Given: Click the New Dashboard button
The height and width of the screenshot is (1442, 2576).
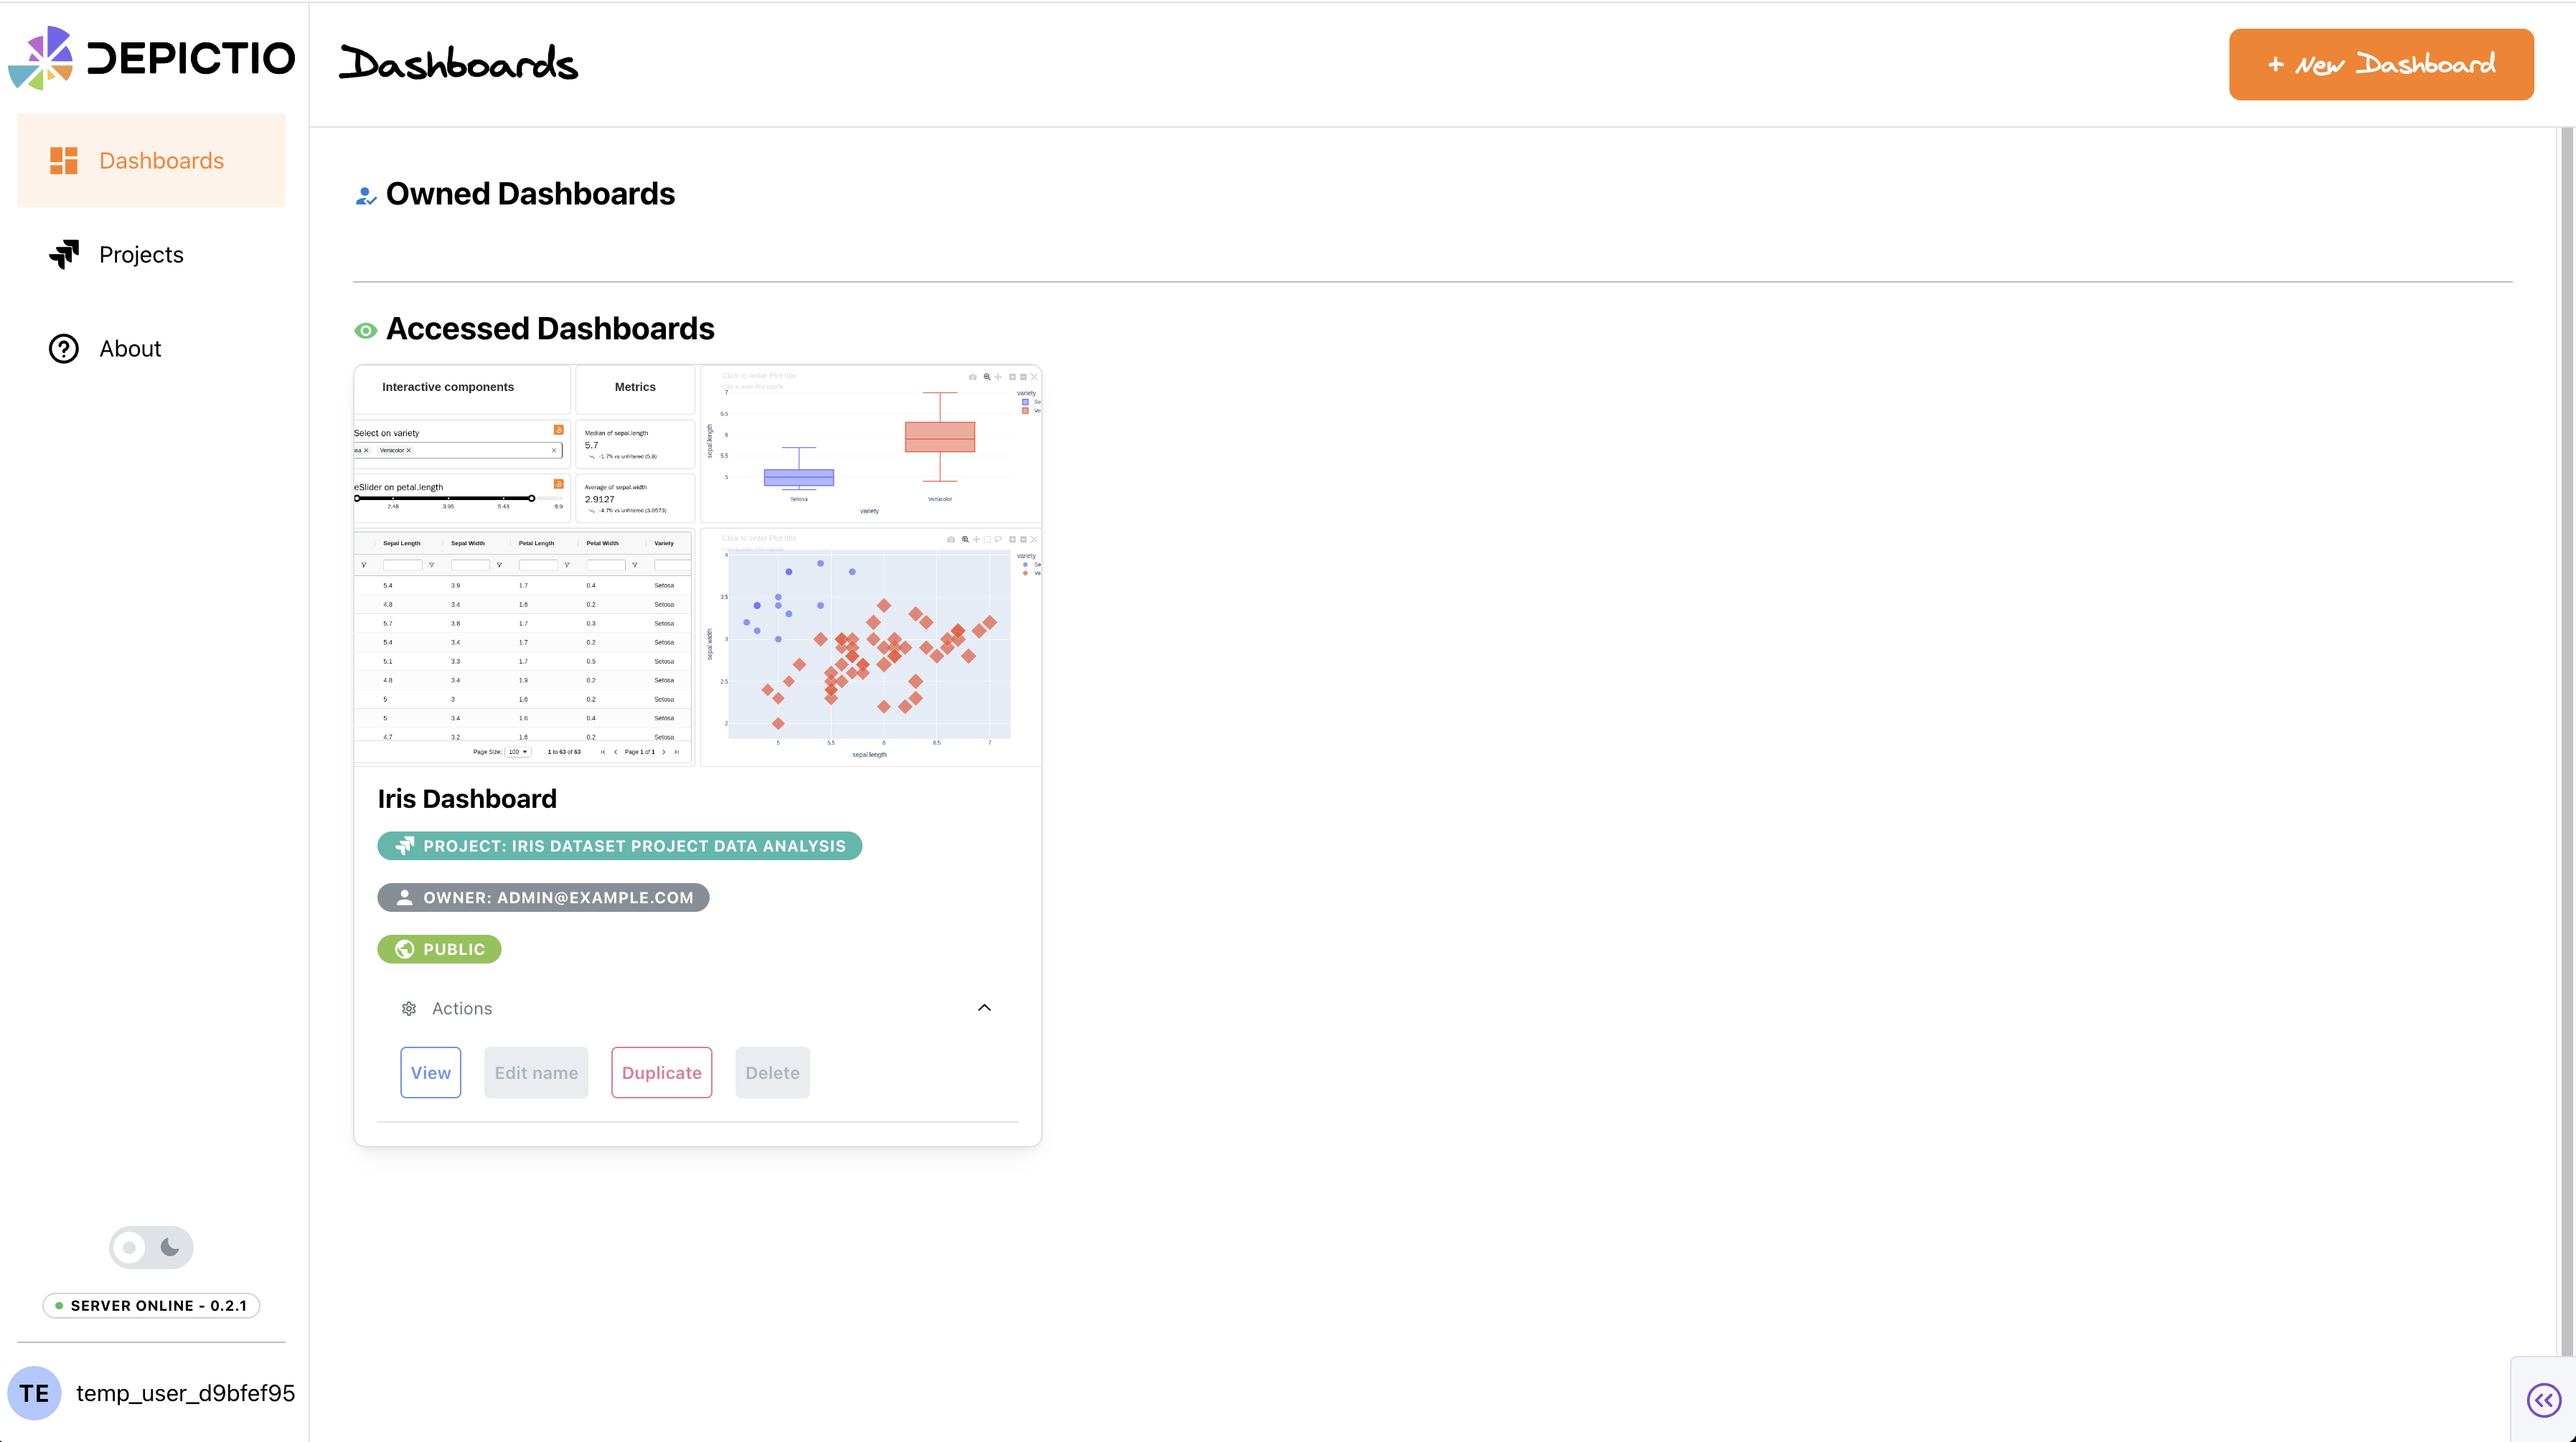Looking at the screenshot, I should pos(2380,64).
